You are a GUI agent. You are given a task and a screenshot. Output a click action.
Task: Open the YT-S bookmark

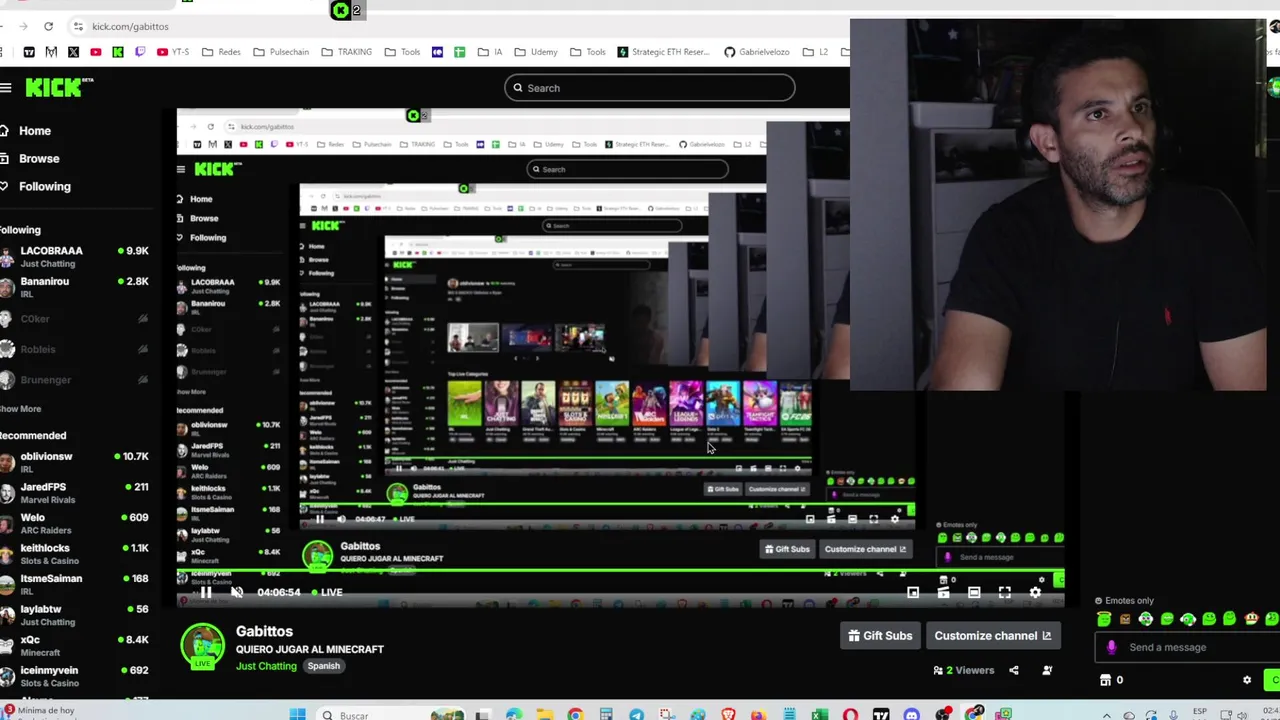pyautogui.click(x=173, y=52)
